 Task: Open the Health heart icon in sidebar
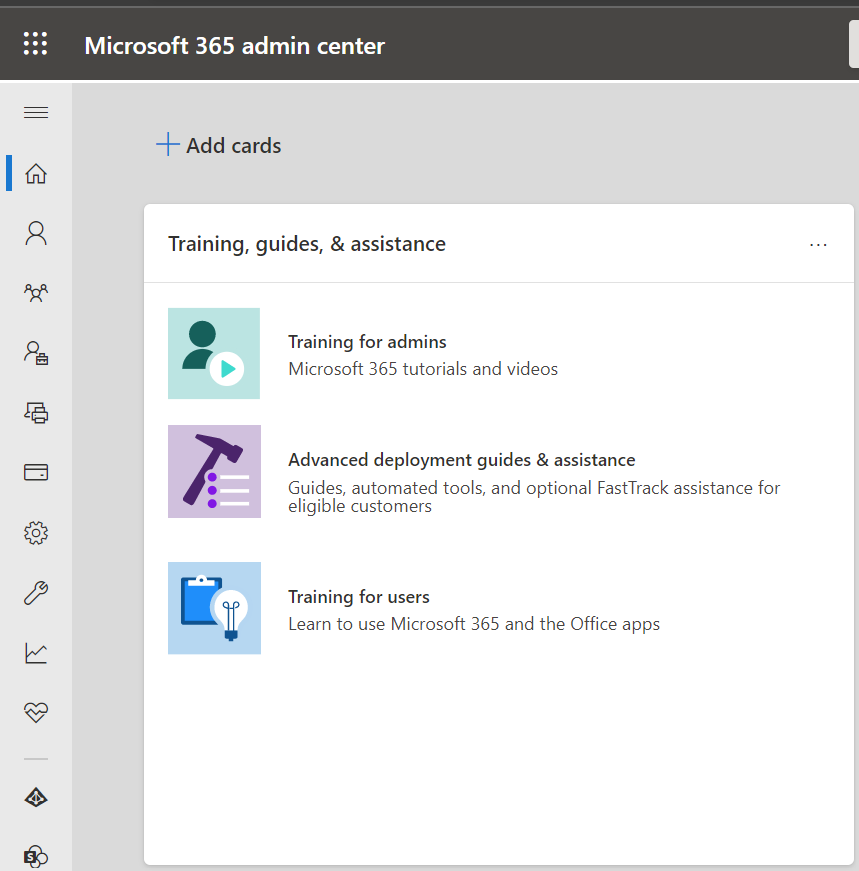point(35,712)
